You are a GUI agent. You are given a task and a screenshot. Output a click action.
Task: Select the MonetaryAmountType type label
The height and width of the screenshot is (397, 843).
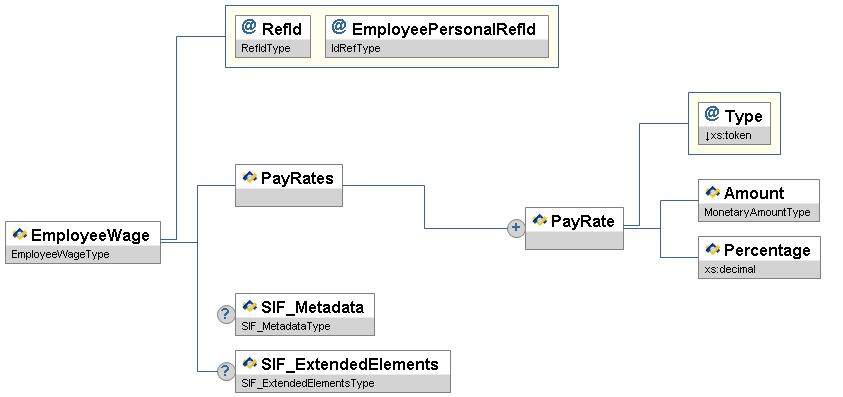pos(757,212)
